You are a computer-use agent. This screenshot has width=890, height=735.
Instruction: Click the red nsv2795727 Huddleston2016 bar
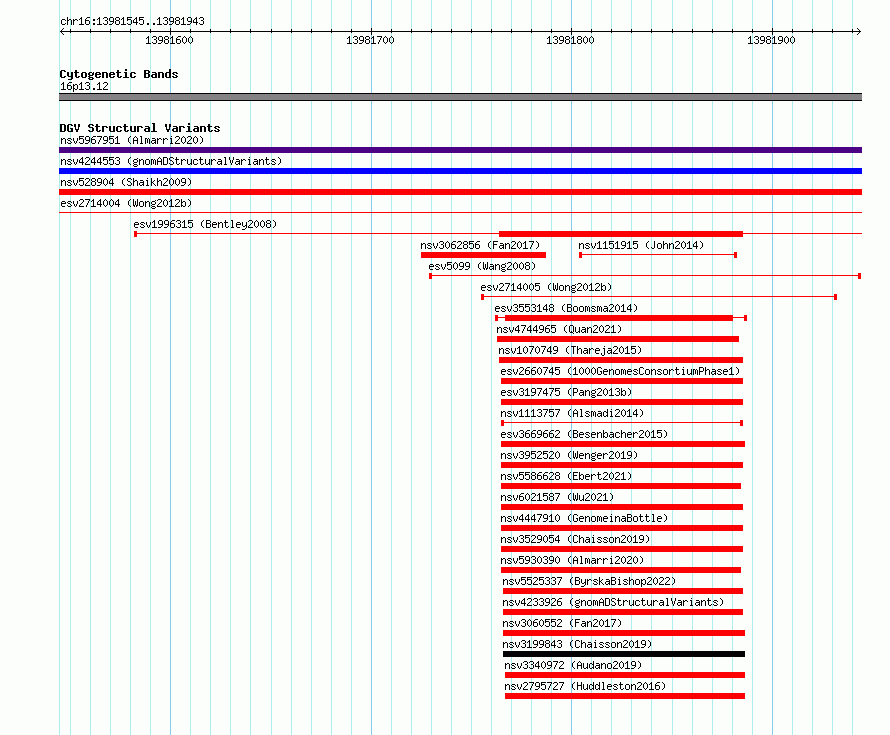[x=625, y=696]
